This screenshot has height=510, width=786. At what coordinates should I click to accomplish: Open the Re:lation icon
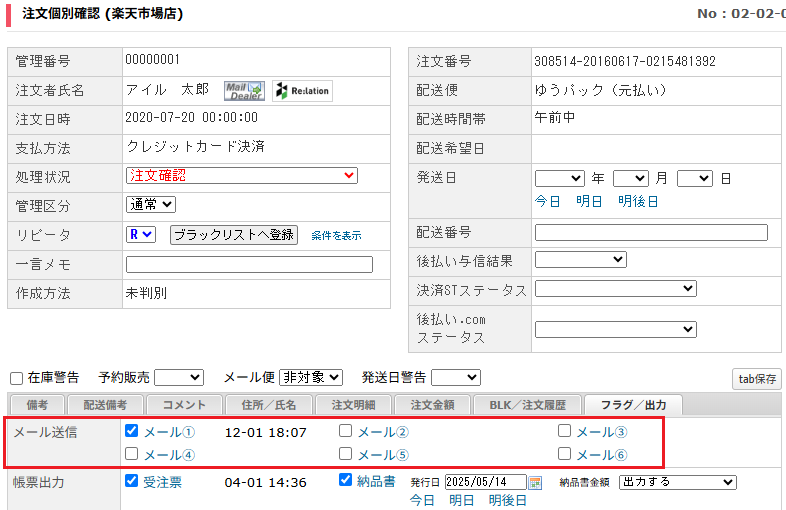click(302, 91)
